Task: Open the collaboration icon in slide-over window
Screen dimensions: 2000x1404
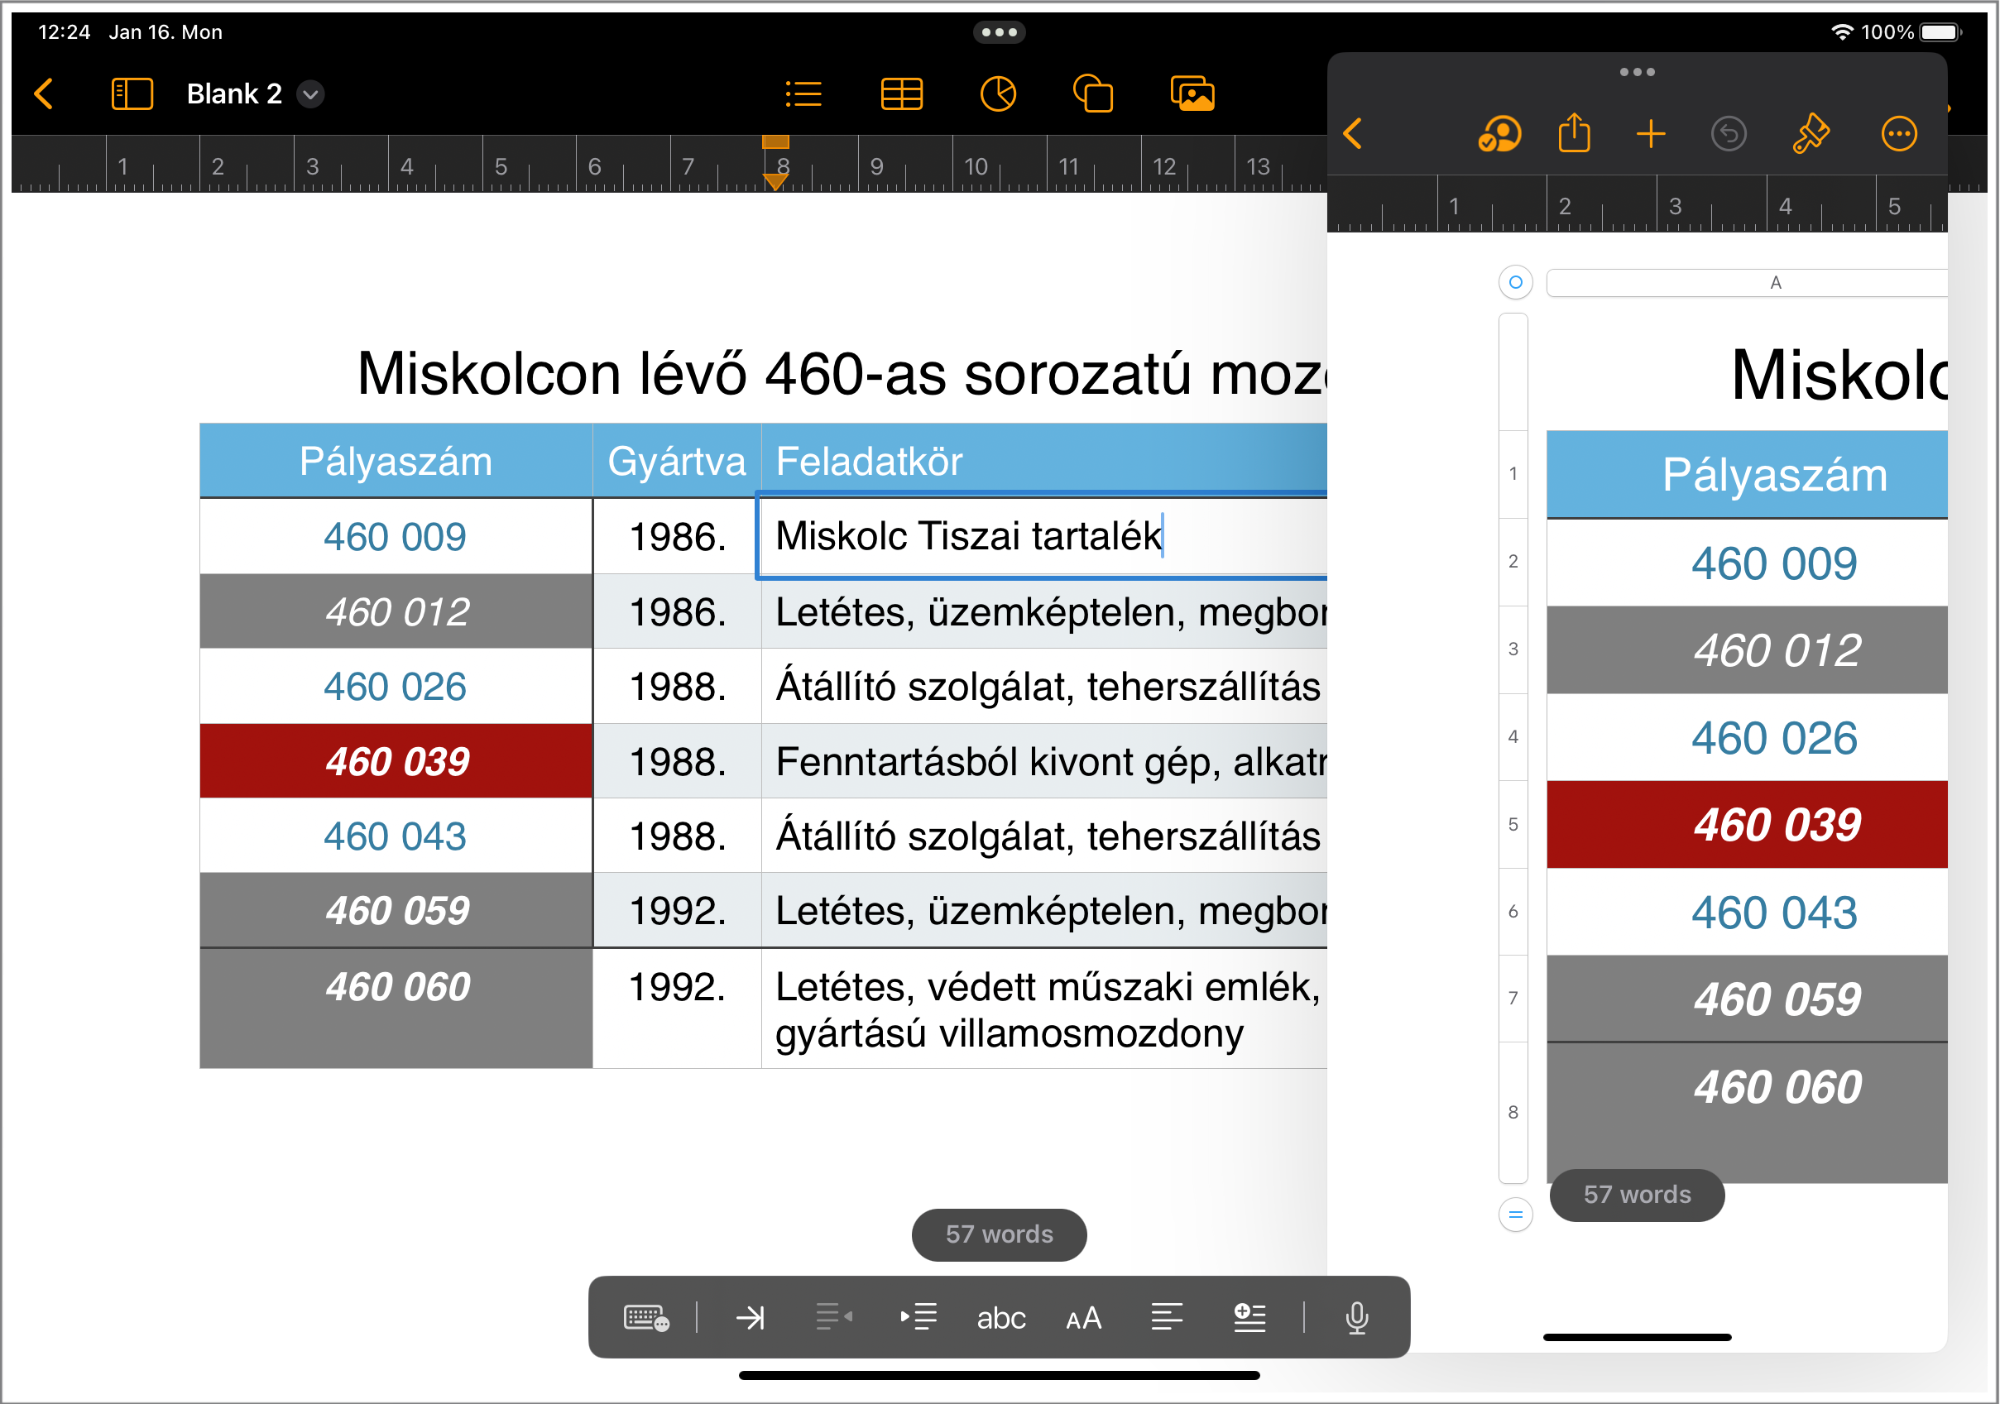Action: pyautogui.click(x=1499, y=134)
